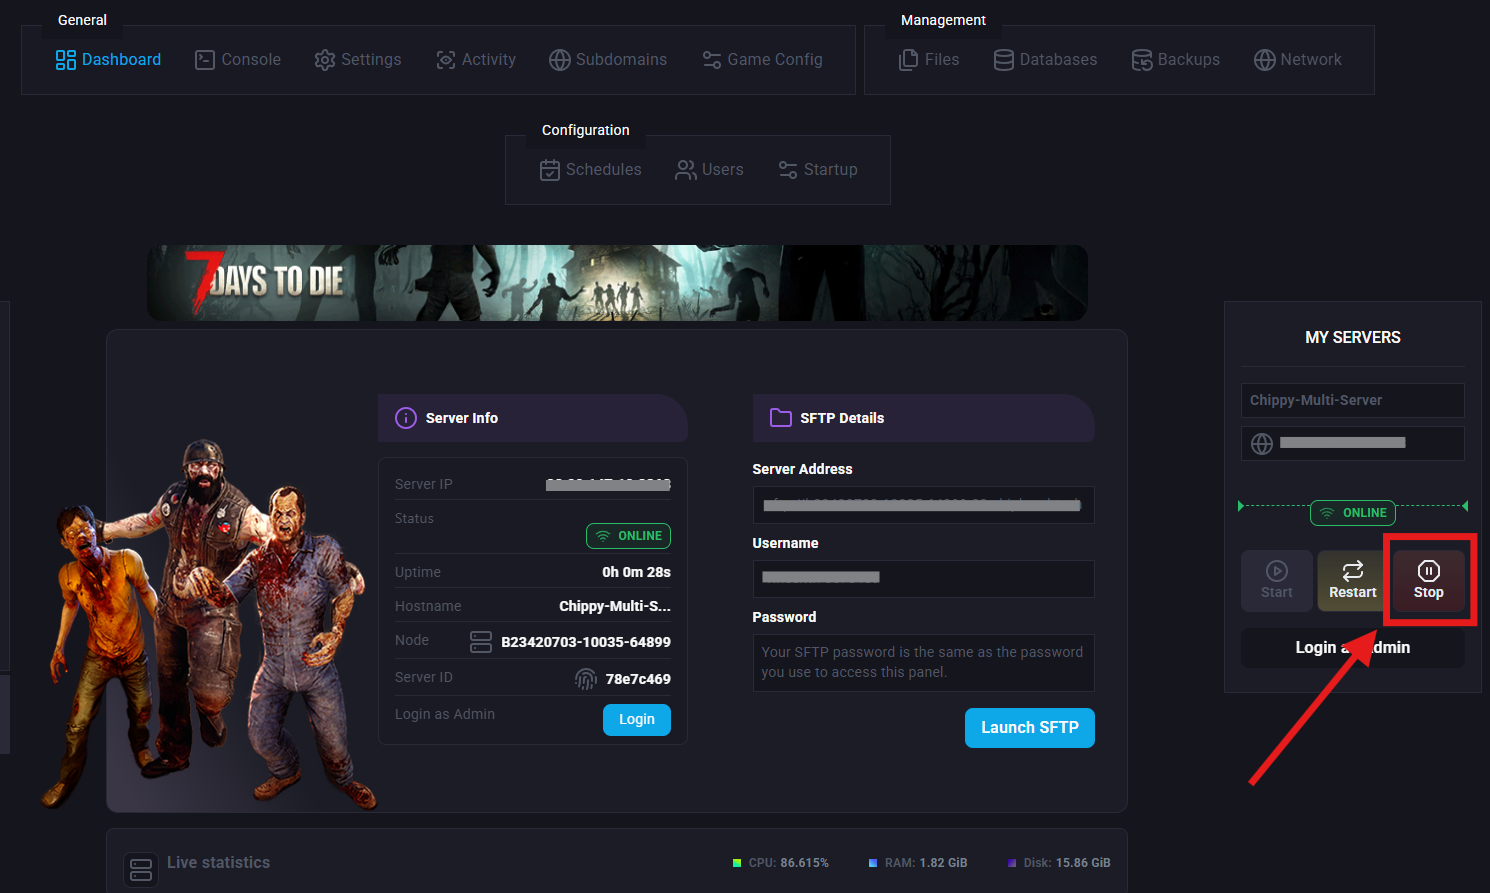Restart the server
This screenshot has width=1490, height=893.
click(1353, 581)
